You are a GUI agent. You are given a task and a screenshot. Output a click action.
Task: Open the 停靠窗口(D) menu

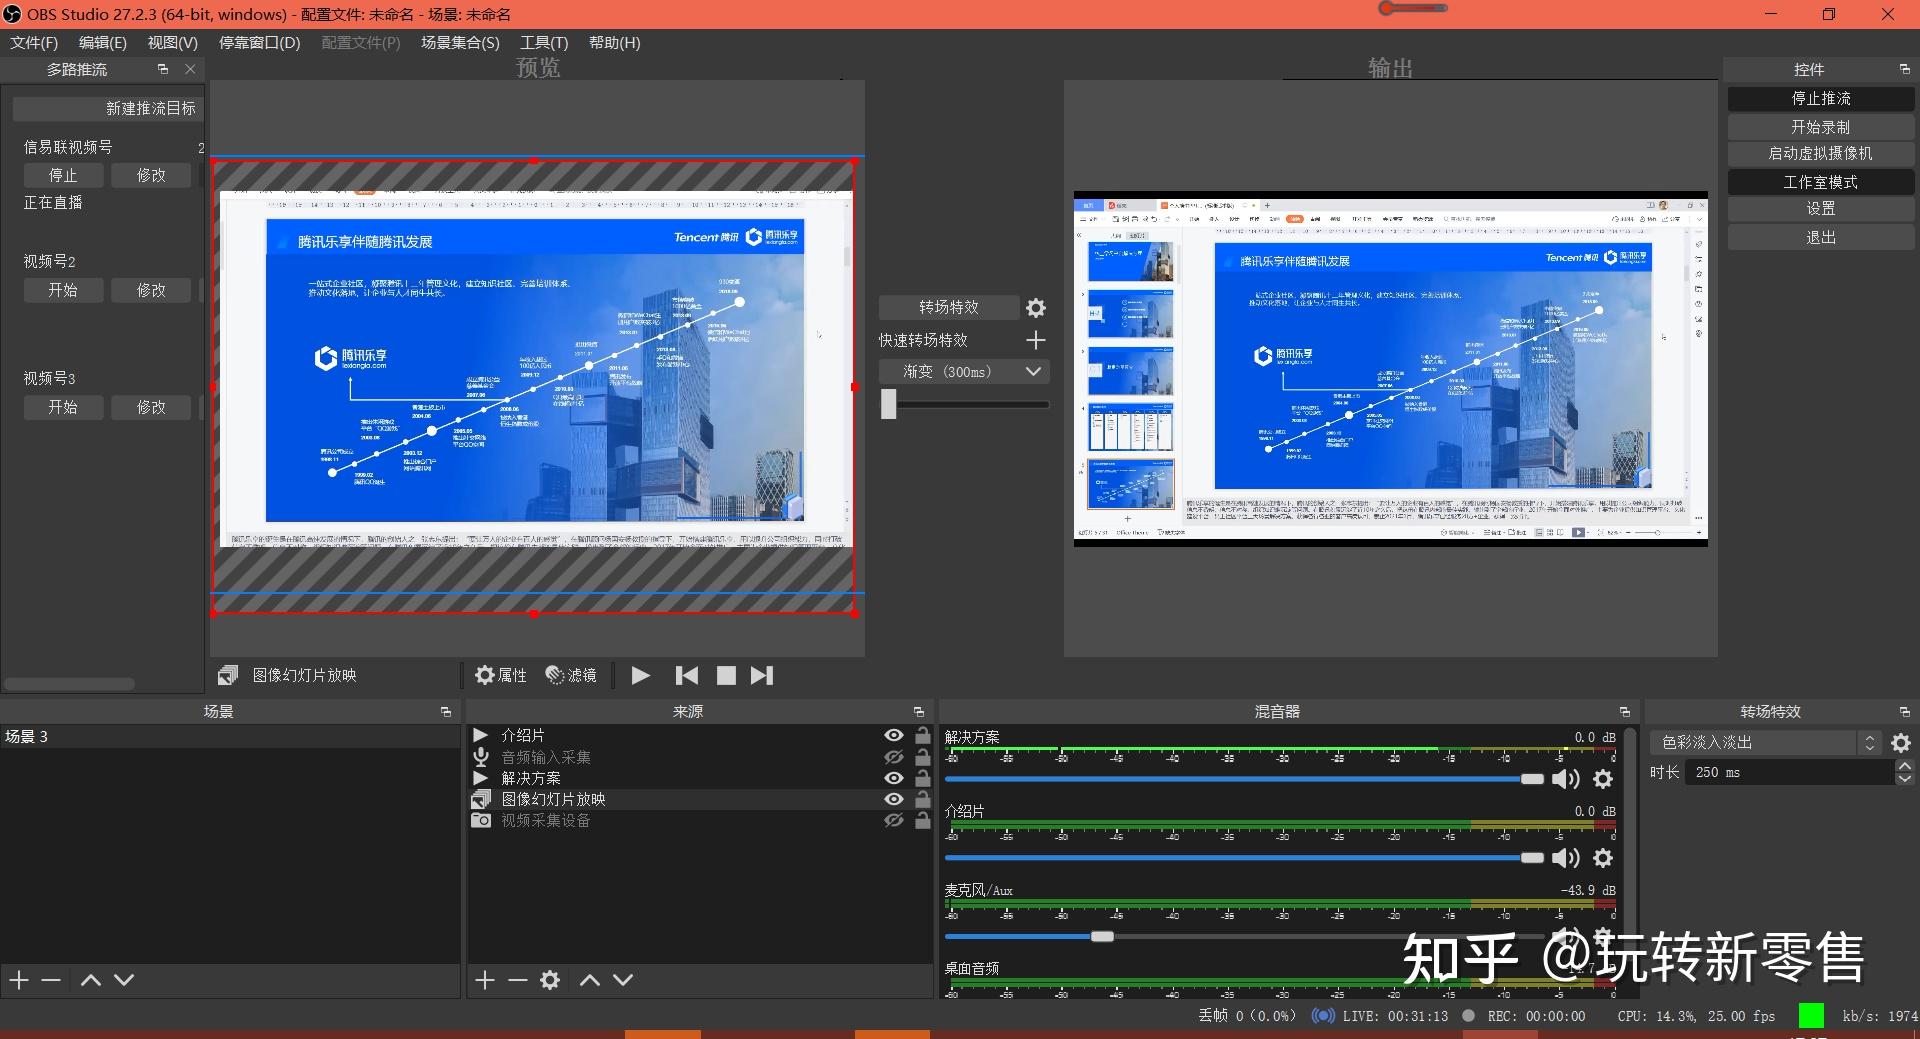(x=260, y=42)
